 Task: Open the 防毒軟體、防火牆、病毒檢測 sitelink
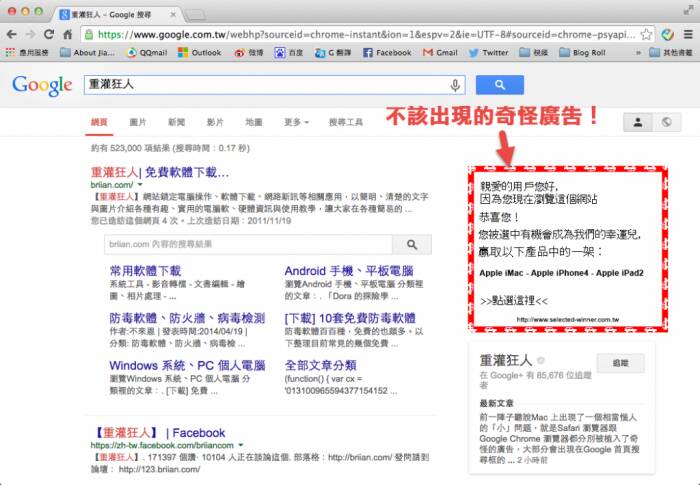click(x=187, y=318)
